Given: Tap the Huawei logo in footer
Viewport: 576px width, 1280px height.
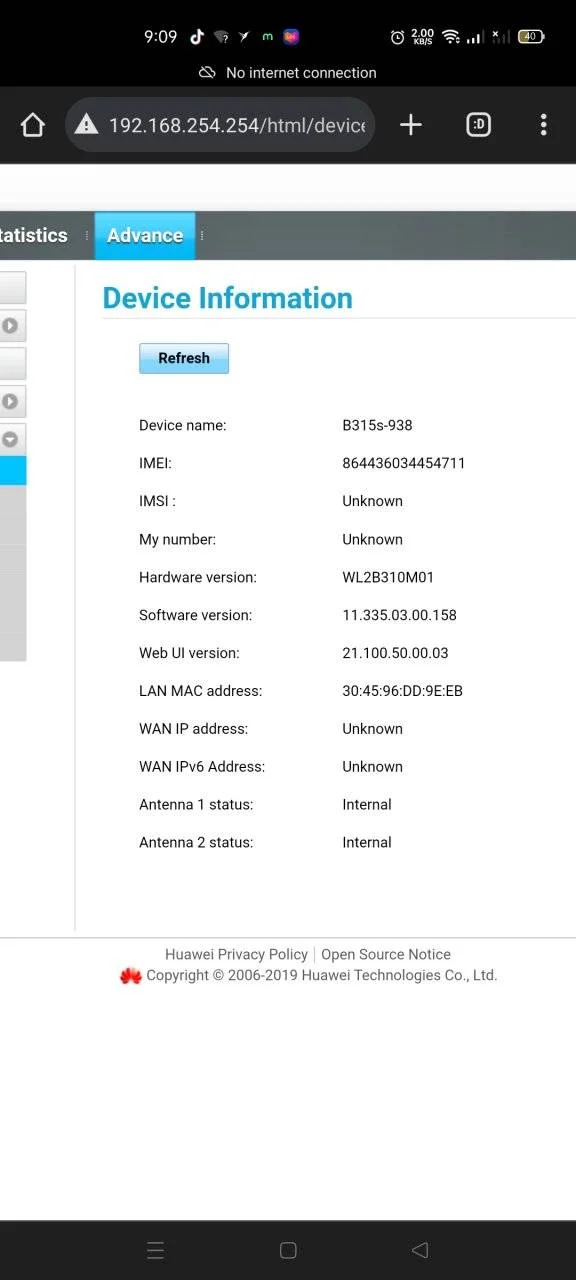Looking at the screenshot, I should tap(130, 976).
